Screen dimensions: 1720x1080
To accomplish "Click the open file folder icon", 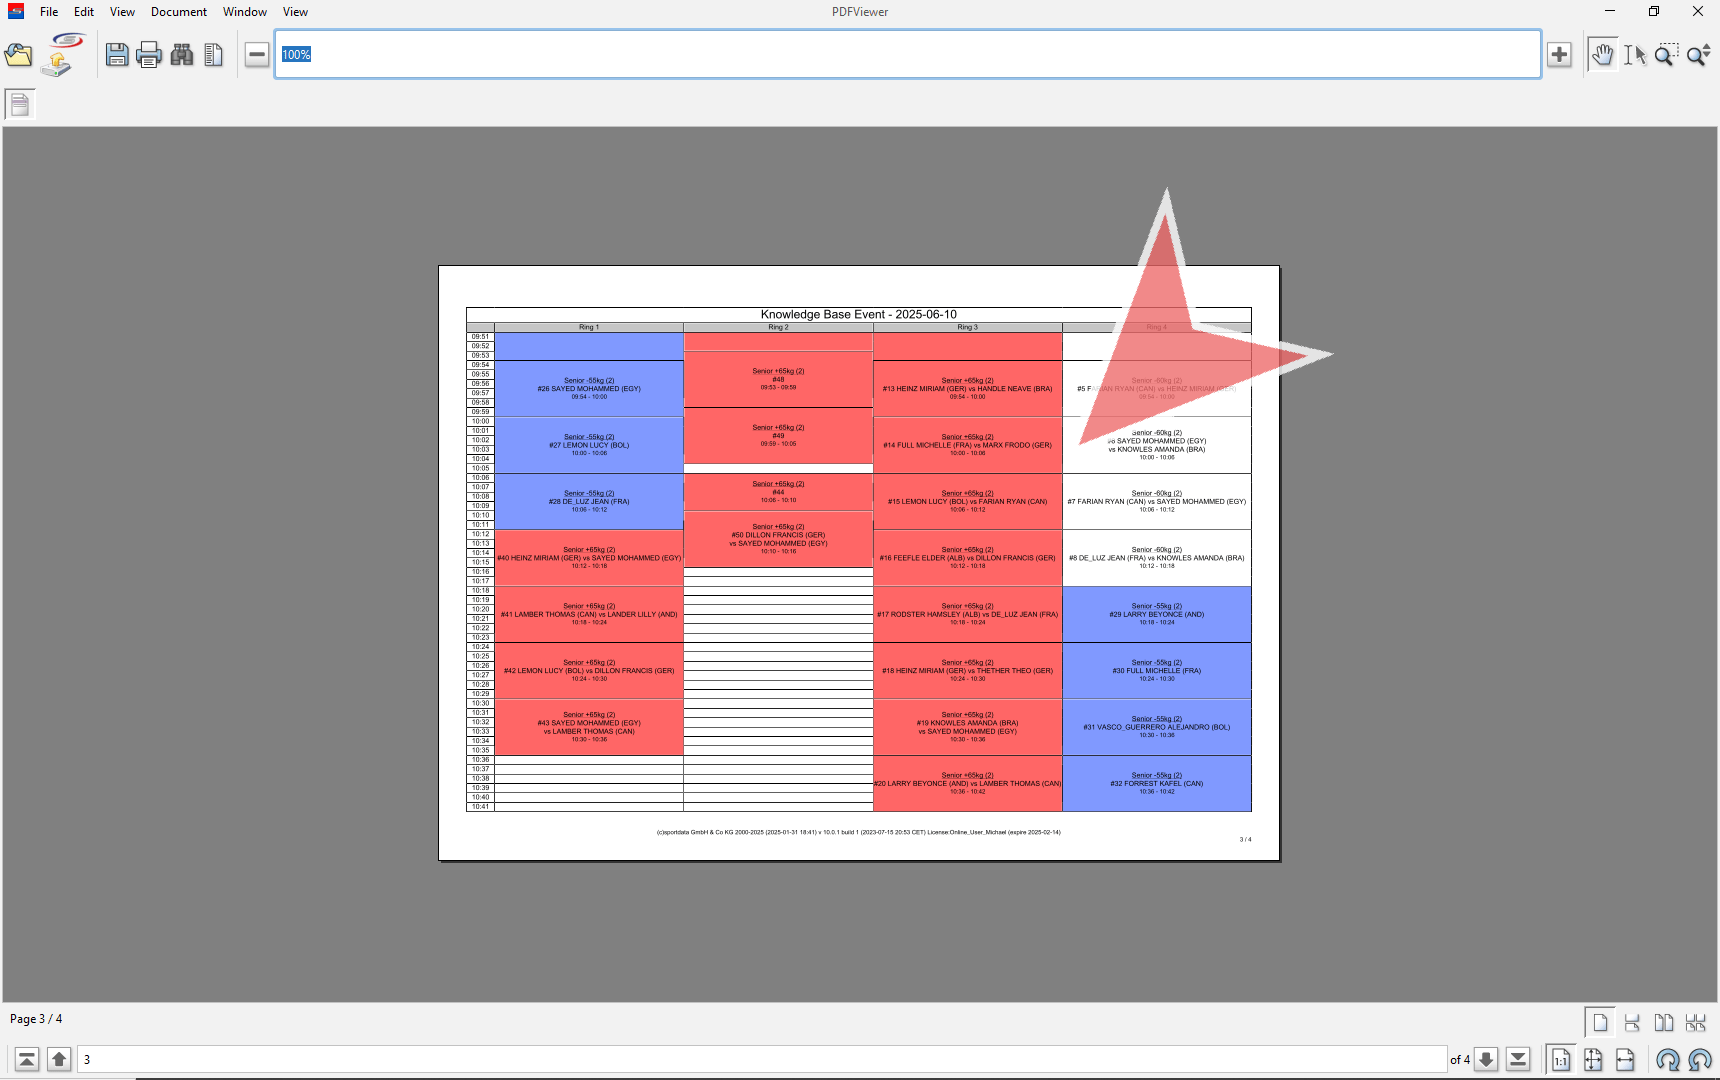I will (19, 55).
